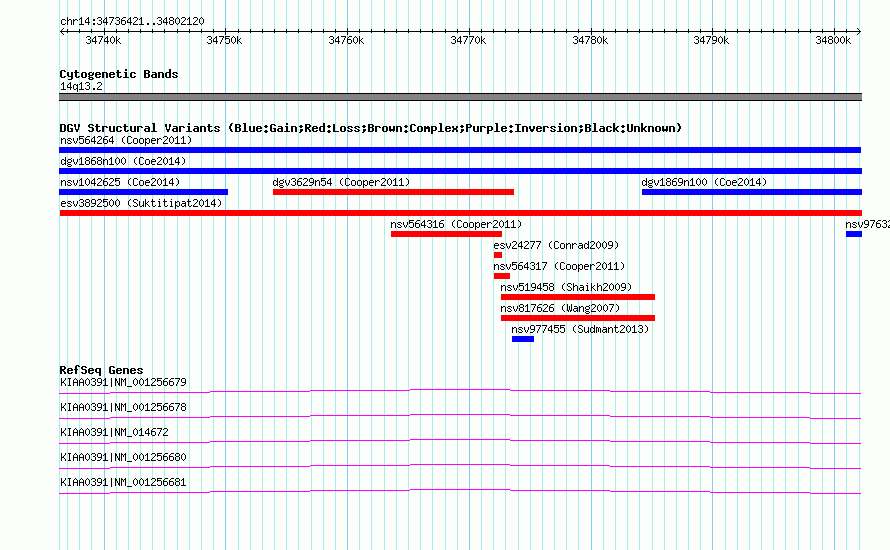This screenshot has width=890, height=550.
Task: Select the nsv977455 (Sudmant2013) blue bar
Action: coord(523,339)
